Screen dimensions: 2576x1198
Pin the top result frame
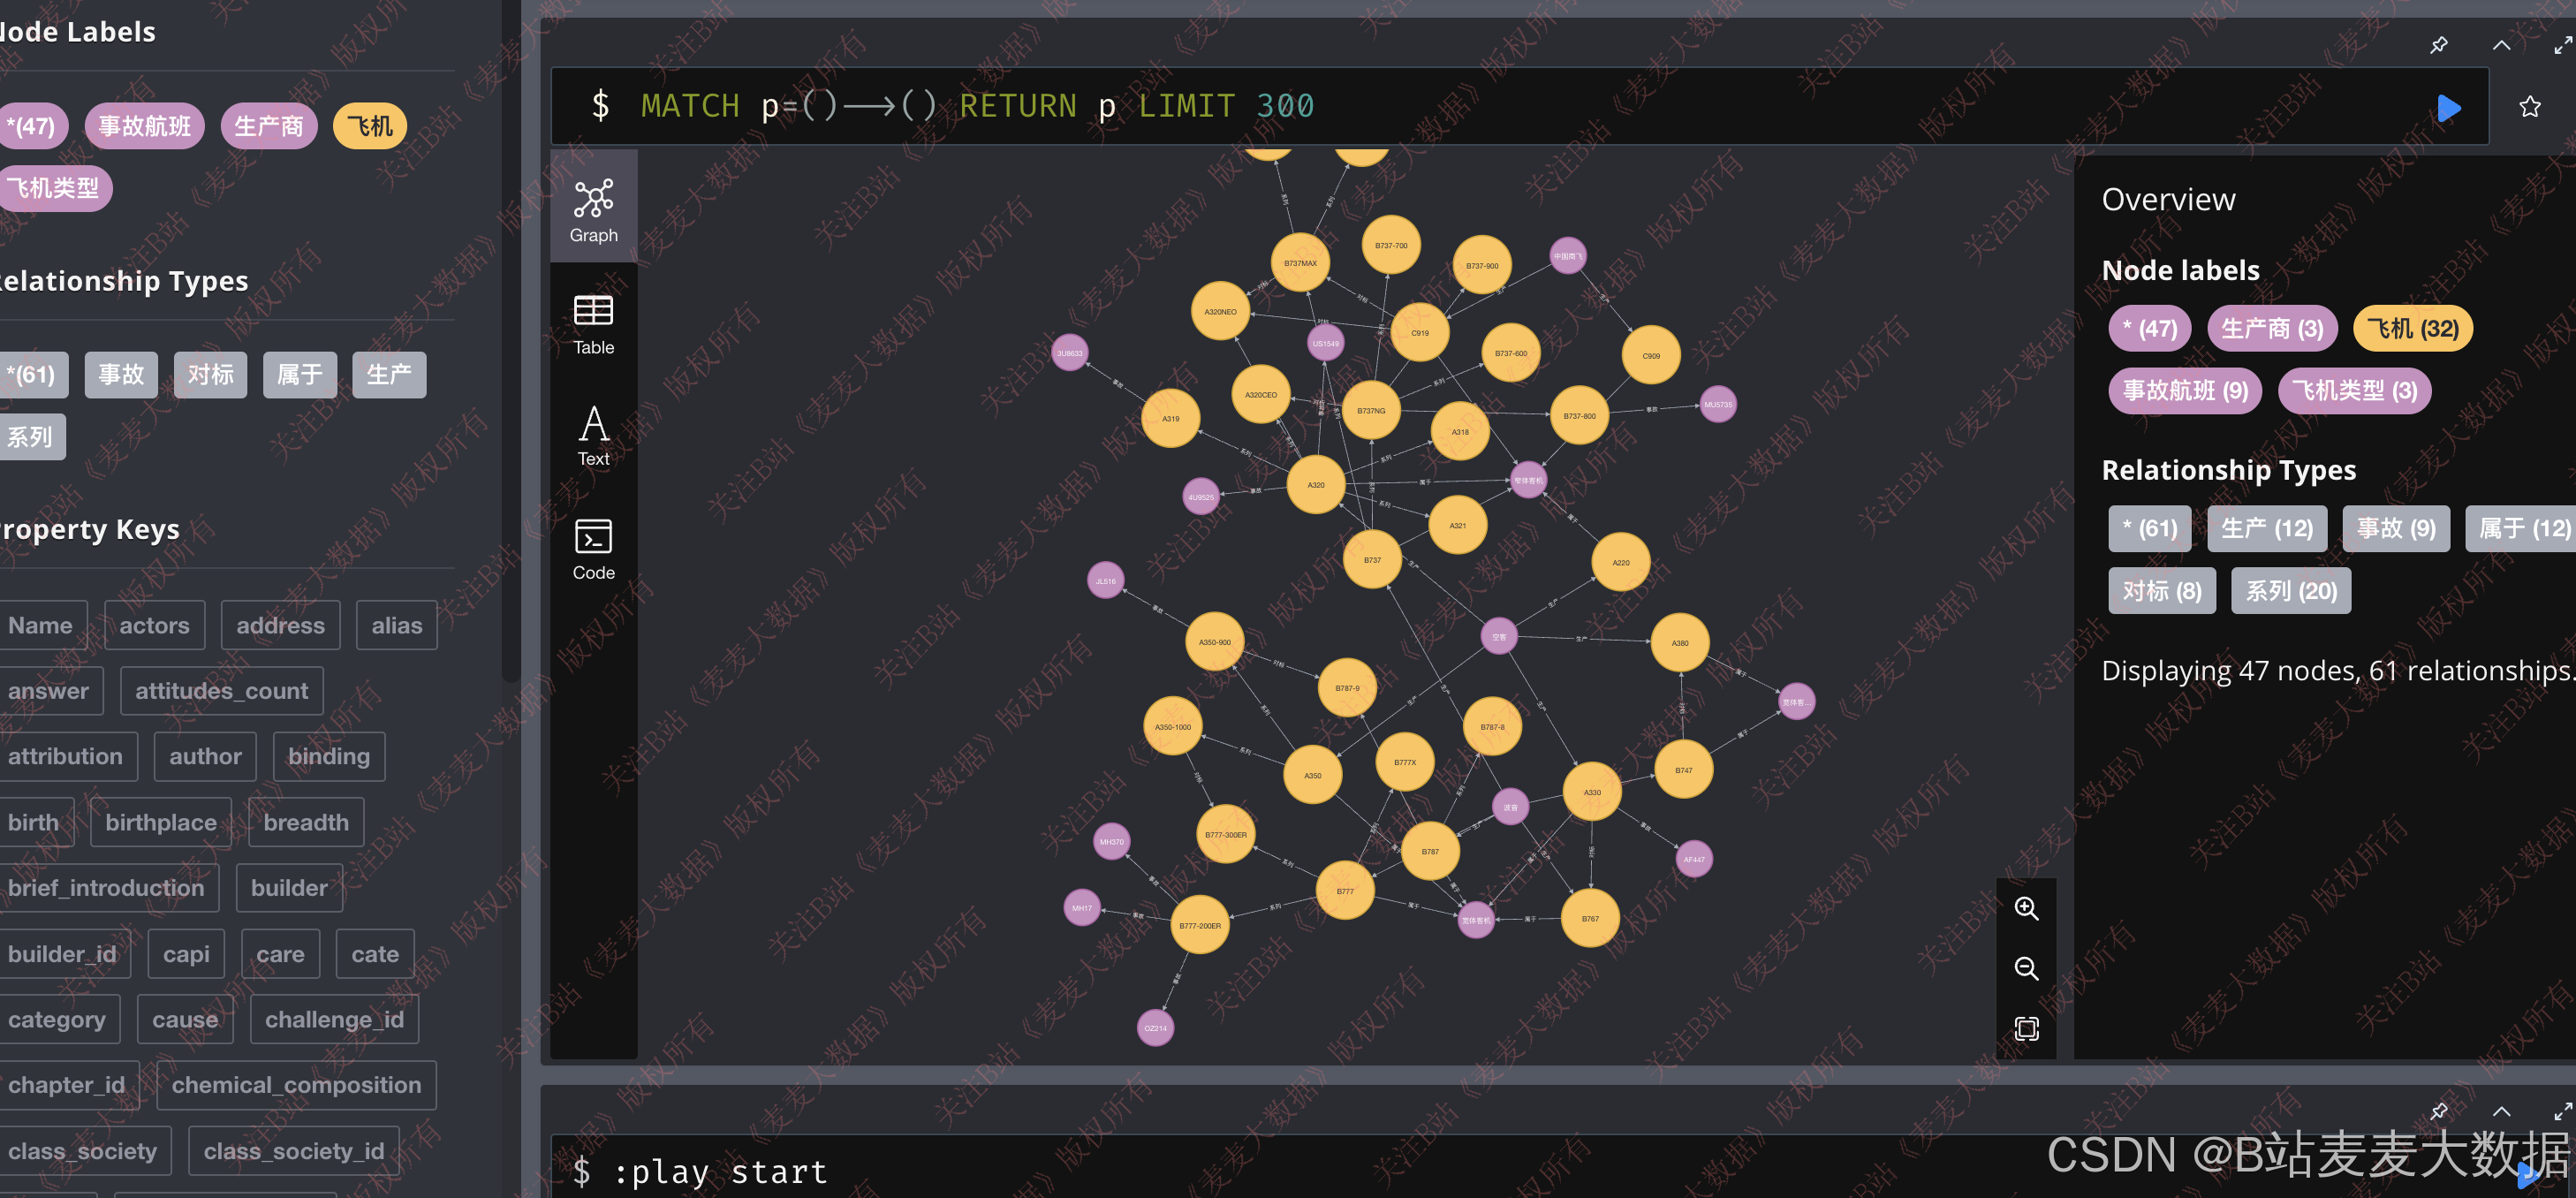pos(2438,45)
